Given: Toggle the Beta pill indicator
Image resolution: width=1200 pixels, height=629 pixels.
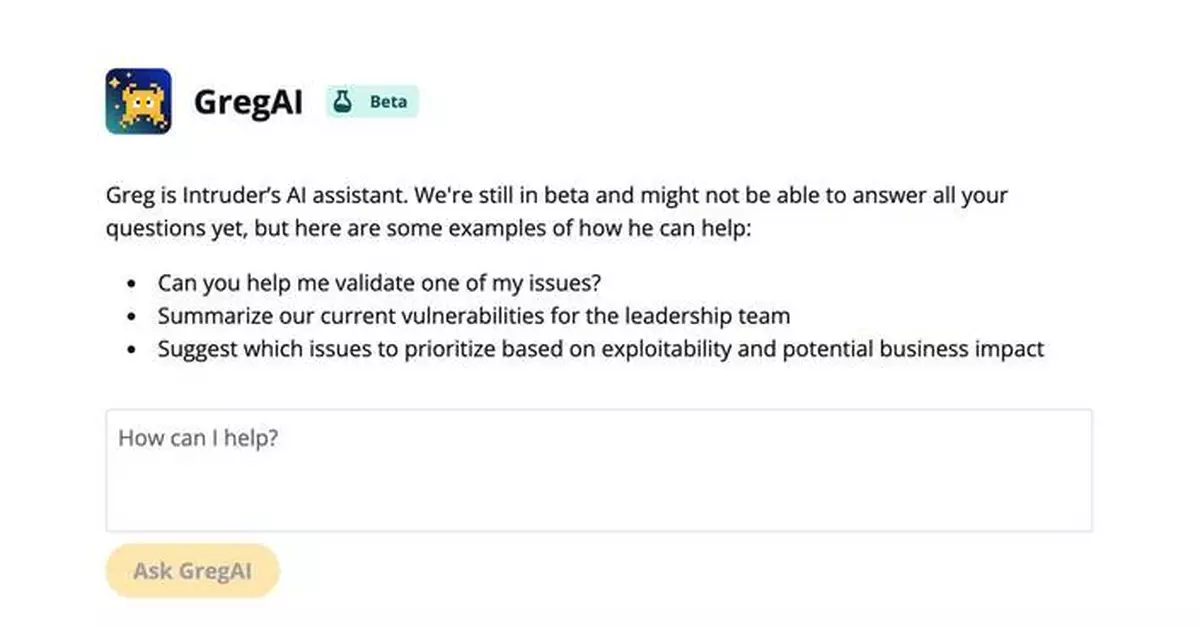Looking at the screenshot, I should click(x=372, y=101).
